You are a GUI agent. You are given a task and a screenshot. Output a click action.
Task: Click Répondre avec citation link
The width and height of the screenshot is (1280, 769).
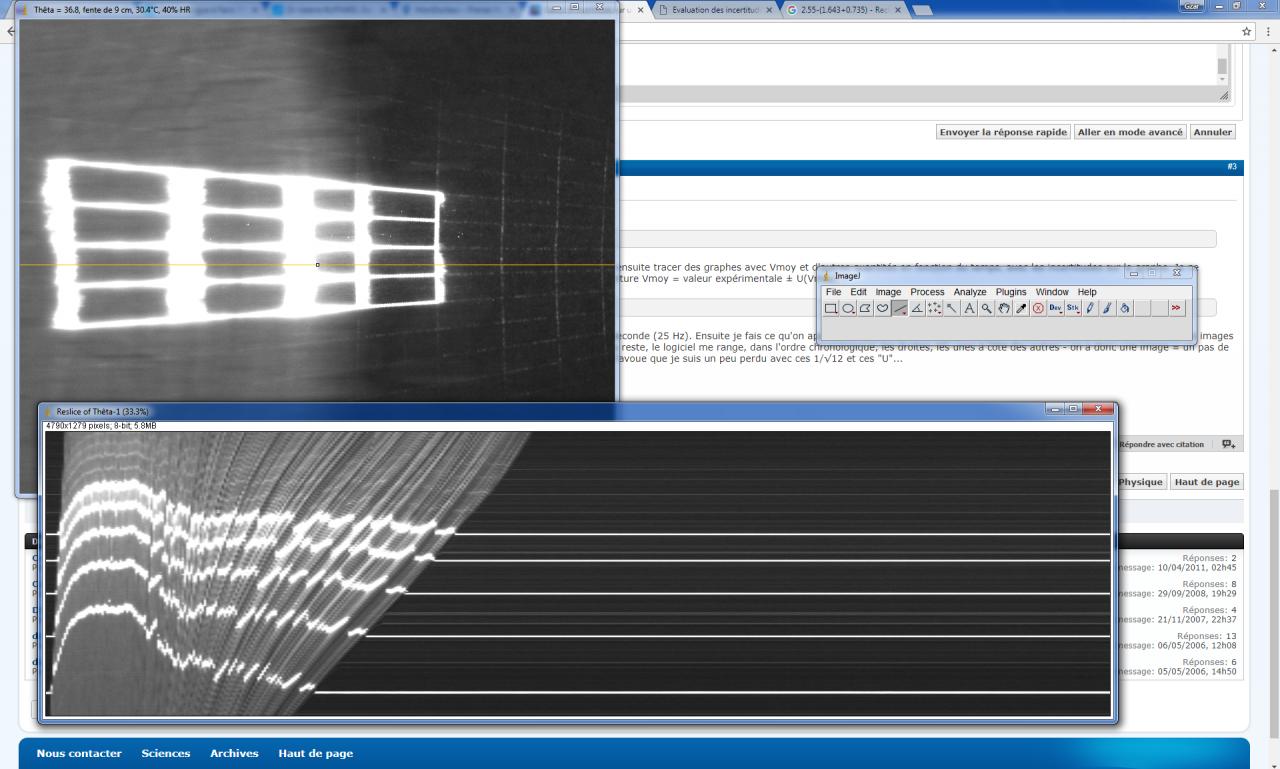(1161, 445)
